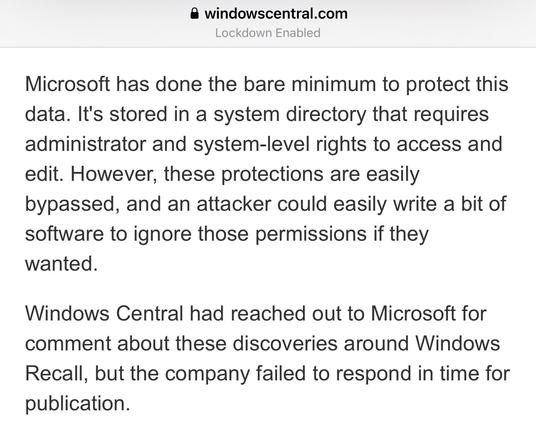Click the word "wanted." ending the first paragraph
Image resolution: width=536 pixels, height=429 pixels.
[x=62, y=264]
